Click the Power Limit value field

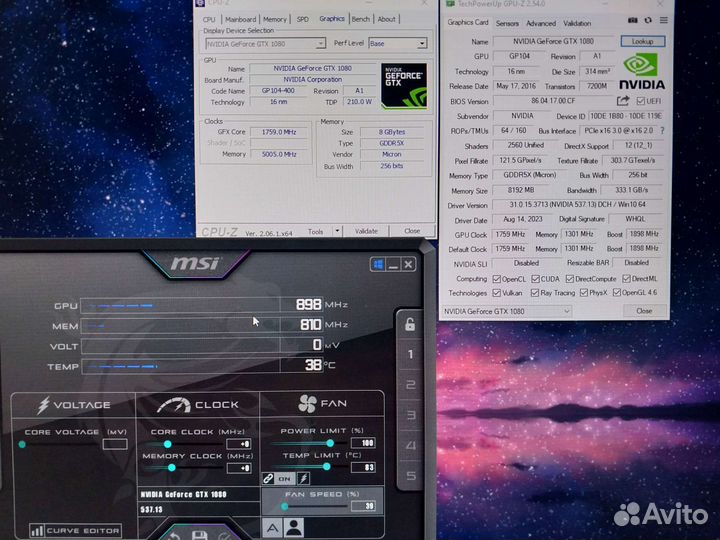363,443
